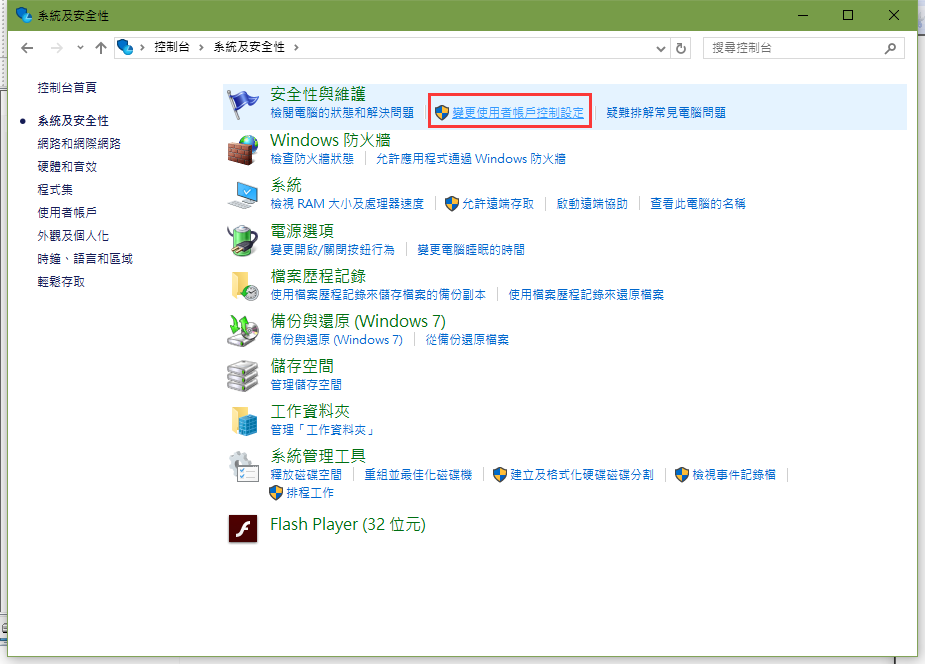Select 外觀及個人化 in the sidebar
This screenshot has height=664, width=925.
point(73,235)
